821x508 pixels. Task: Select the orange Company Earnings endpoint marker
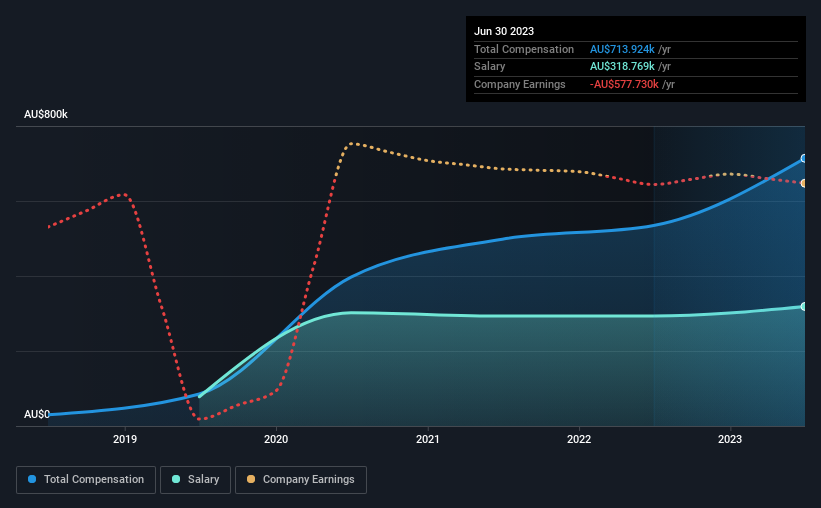804,183
